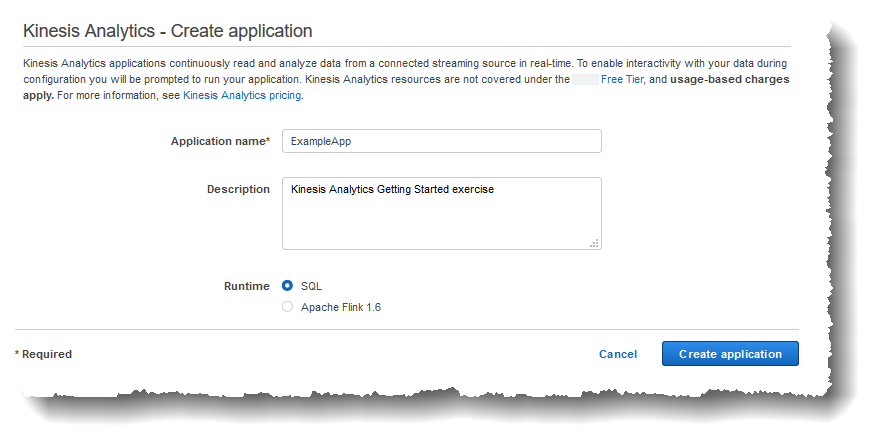Select the Apache Flink 1.6 radio button
The width and height of the screenshot is (882, 446).
[288, 307]
